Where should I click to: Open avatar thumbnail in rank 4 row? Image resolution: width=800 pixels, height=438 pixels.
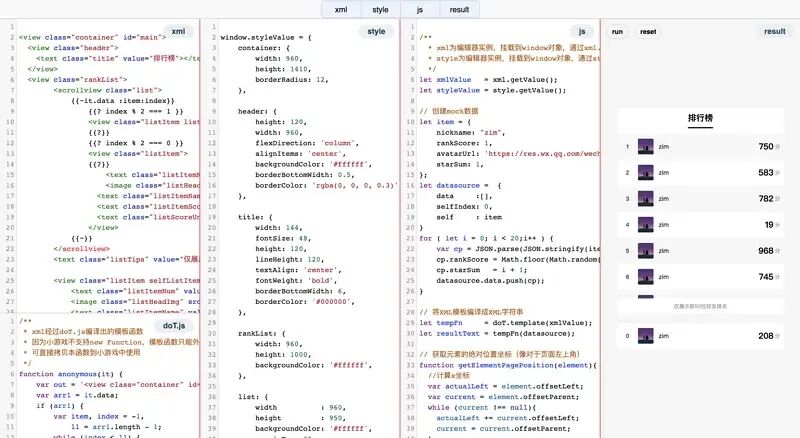645,225
